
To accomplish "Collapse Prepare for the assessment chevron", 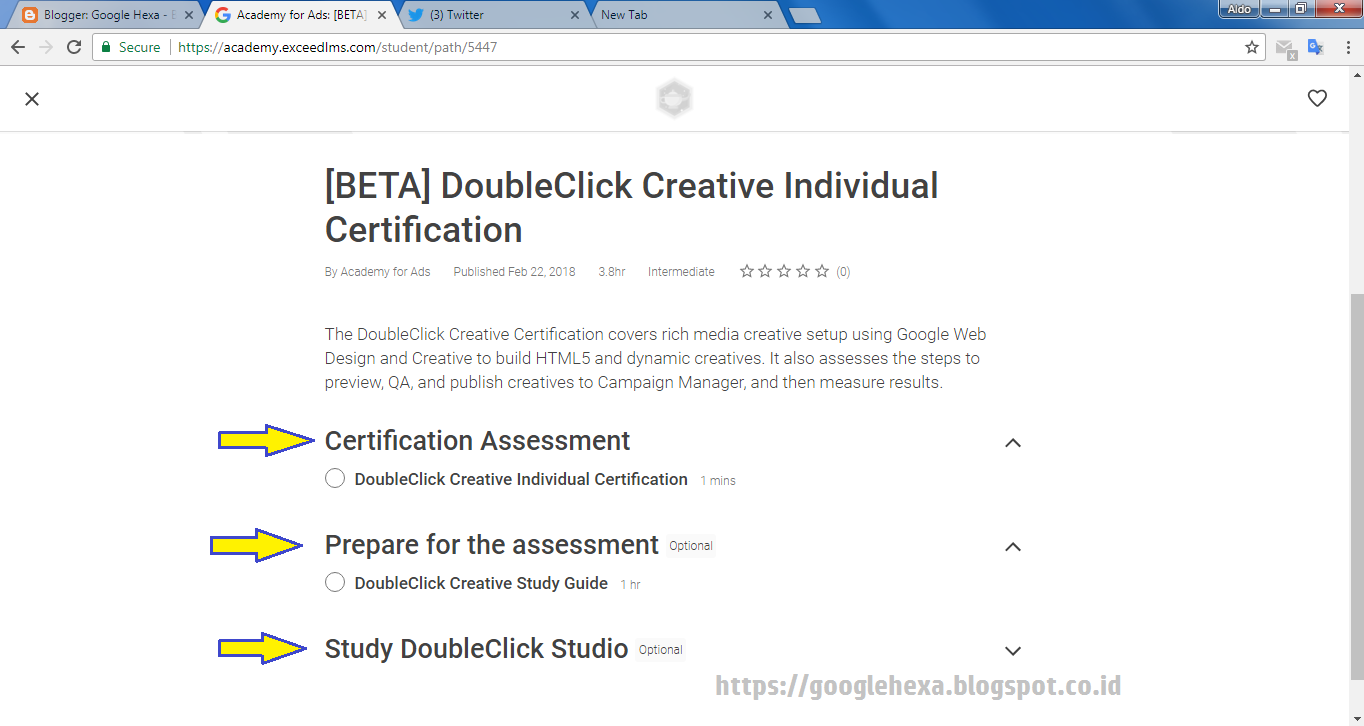I will click(1013, 546).
